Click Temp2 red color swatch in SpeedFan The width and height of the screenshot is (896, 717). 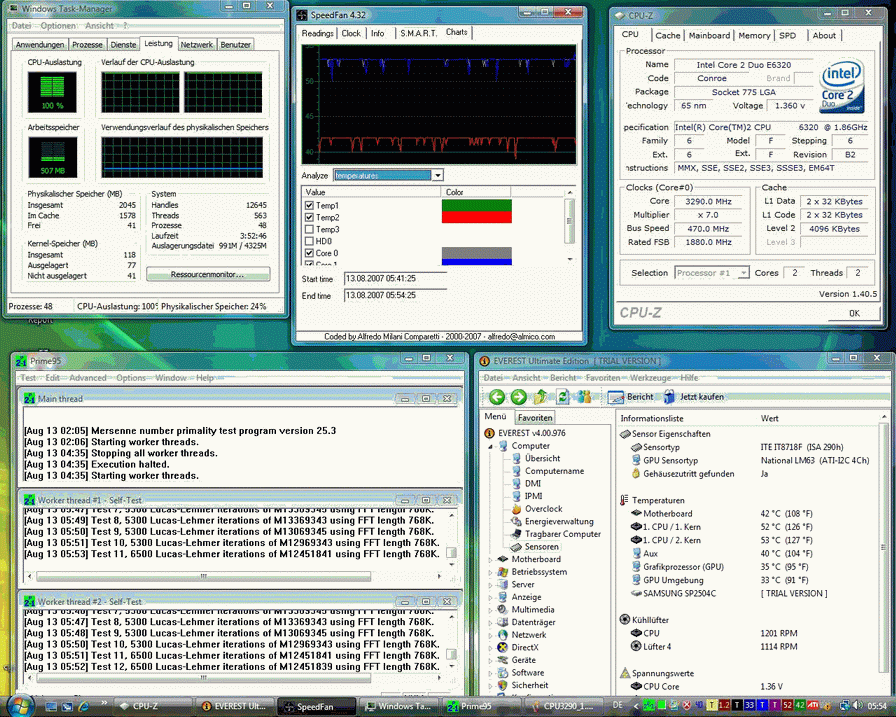pyautogui.click(x=477, y=217)
